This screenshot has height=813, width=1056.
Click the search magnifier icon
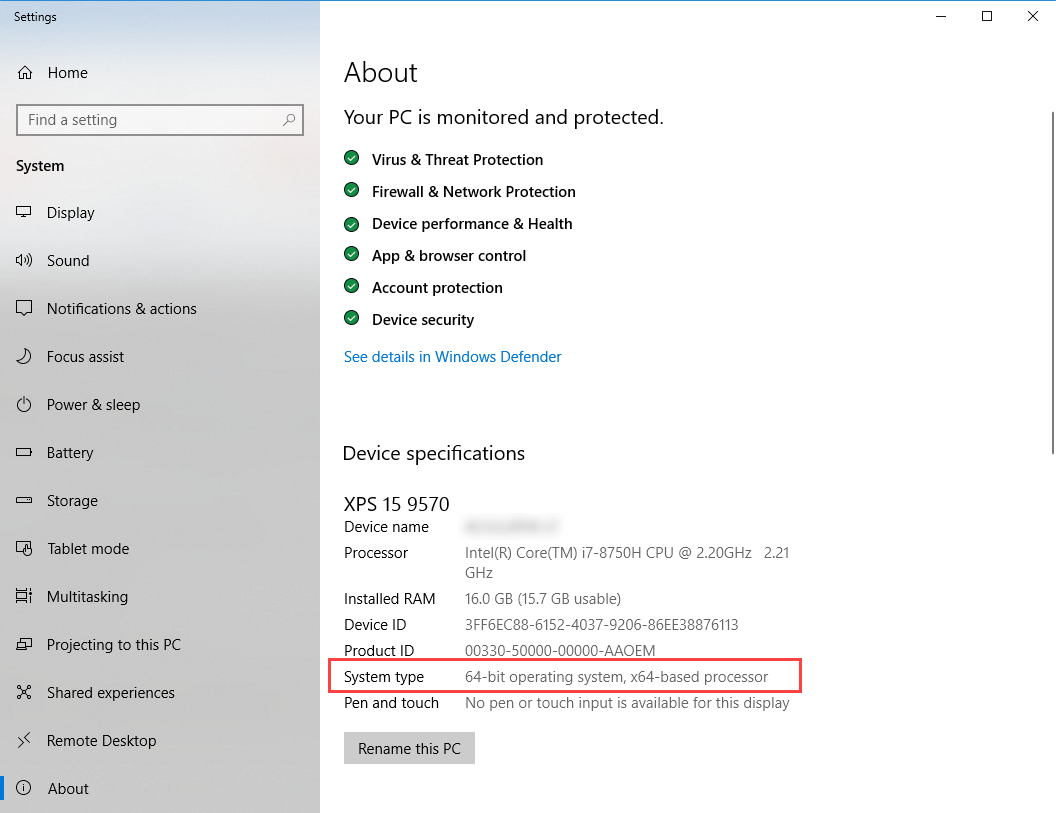point(289,120)
